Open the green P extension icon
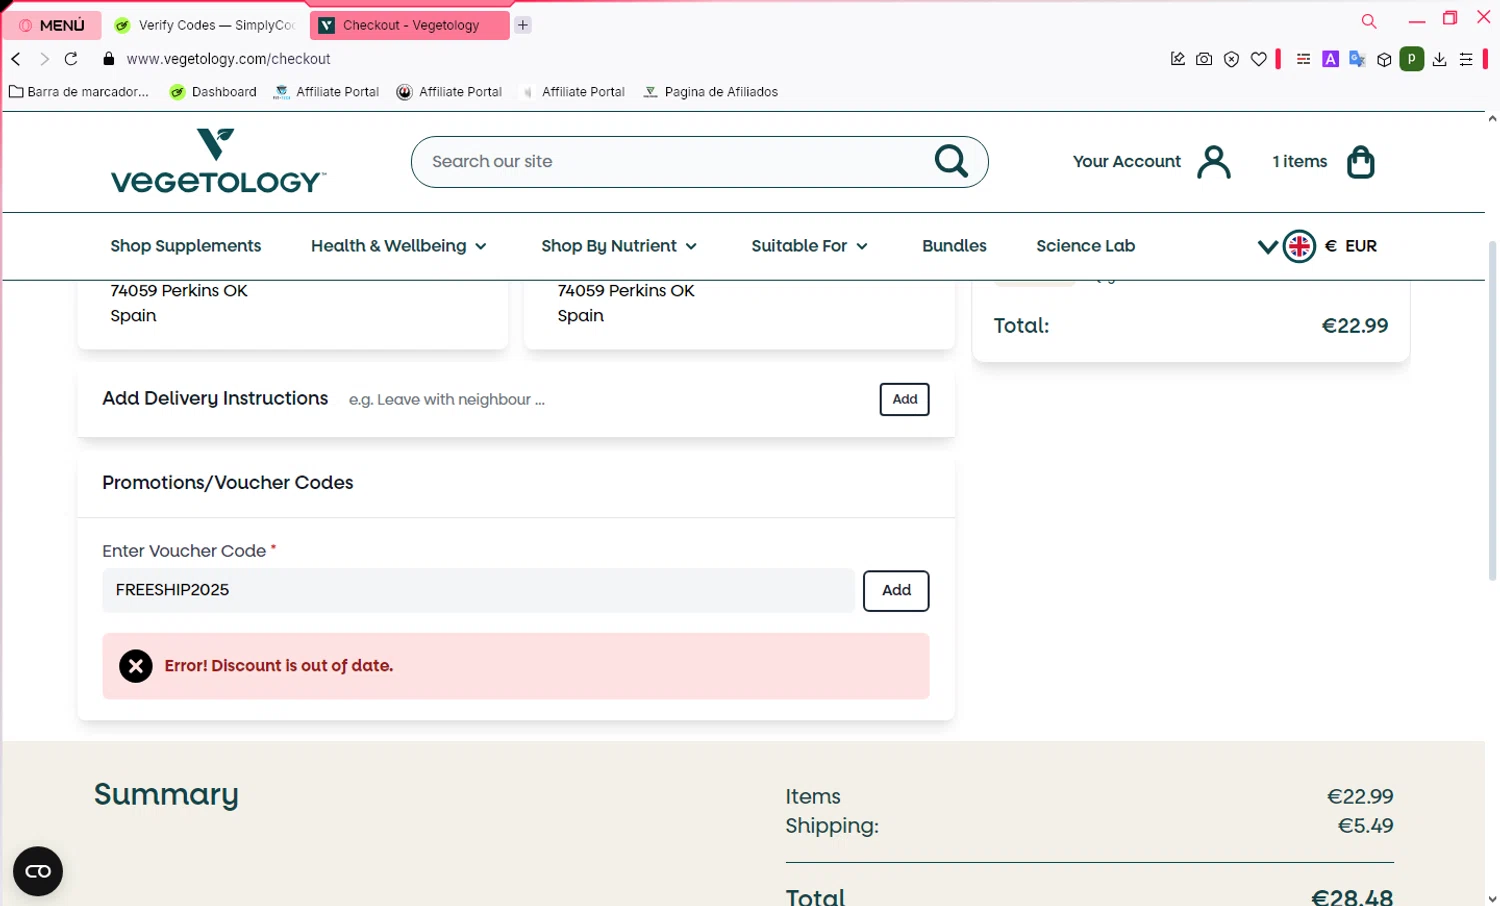Image resolution: width=1500 pixels, height=906 pixels. point(1411,59)
